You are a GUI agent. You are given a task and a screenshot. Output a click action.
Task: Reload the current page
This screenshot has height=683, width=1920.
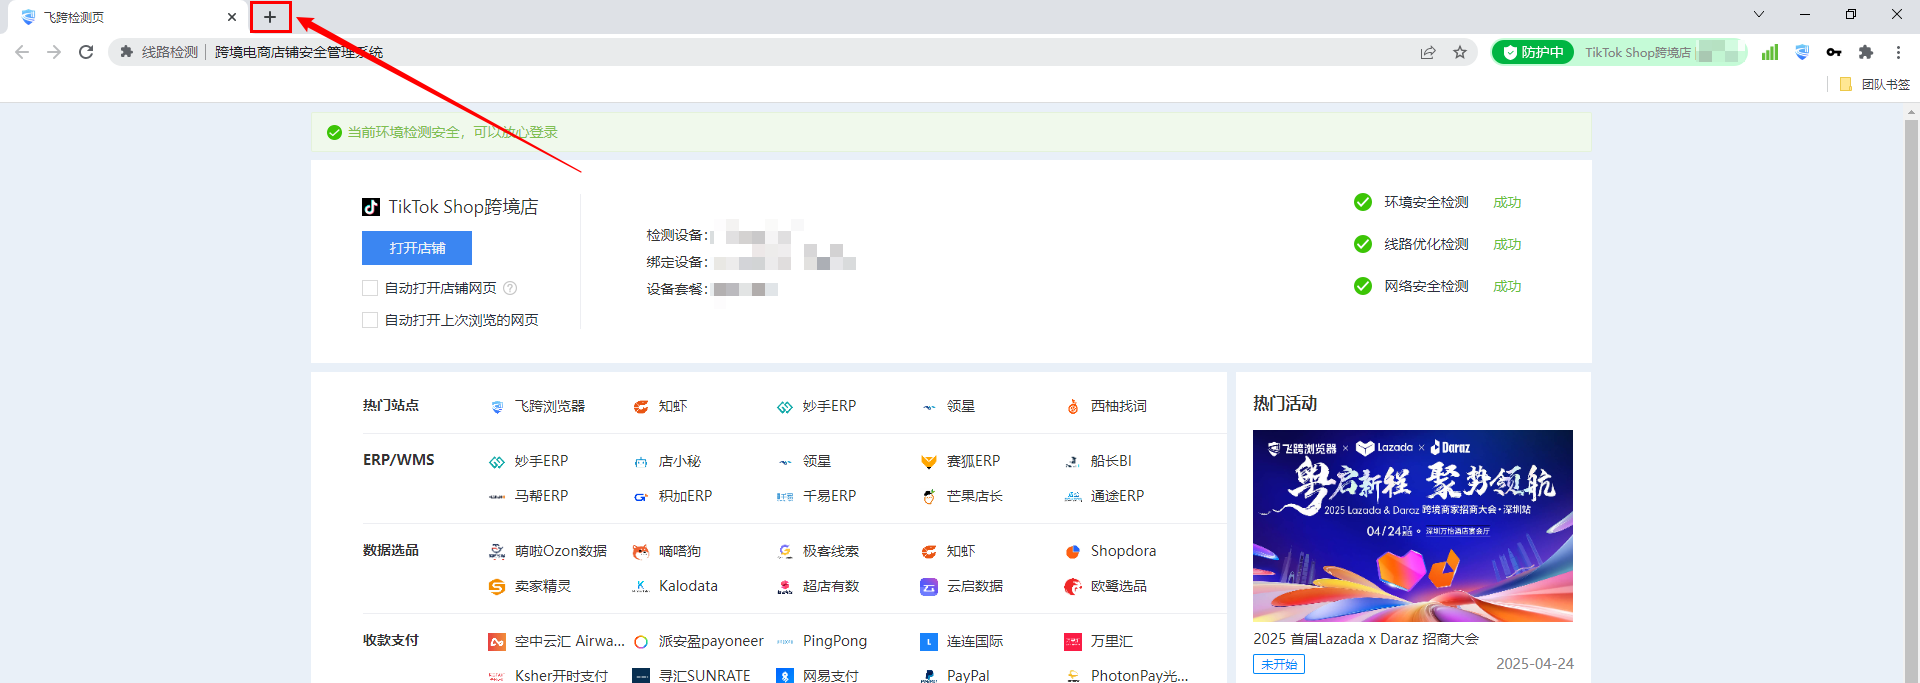[86, 52]
